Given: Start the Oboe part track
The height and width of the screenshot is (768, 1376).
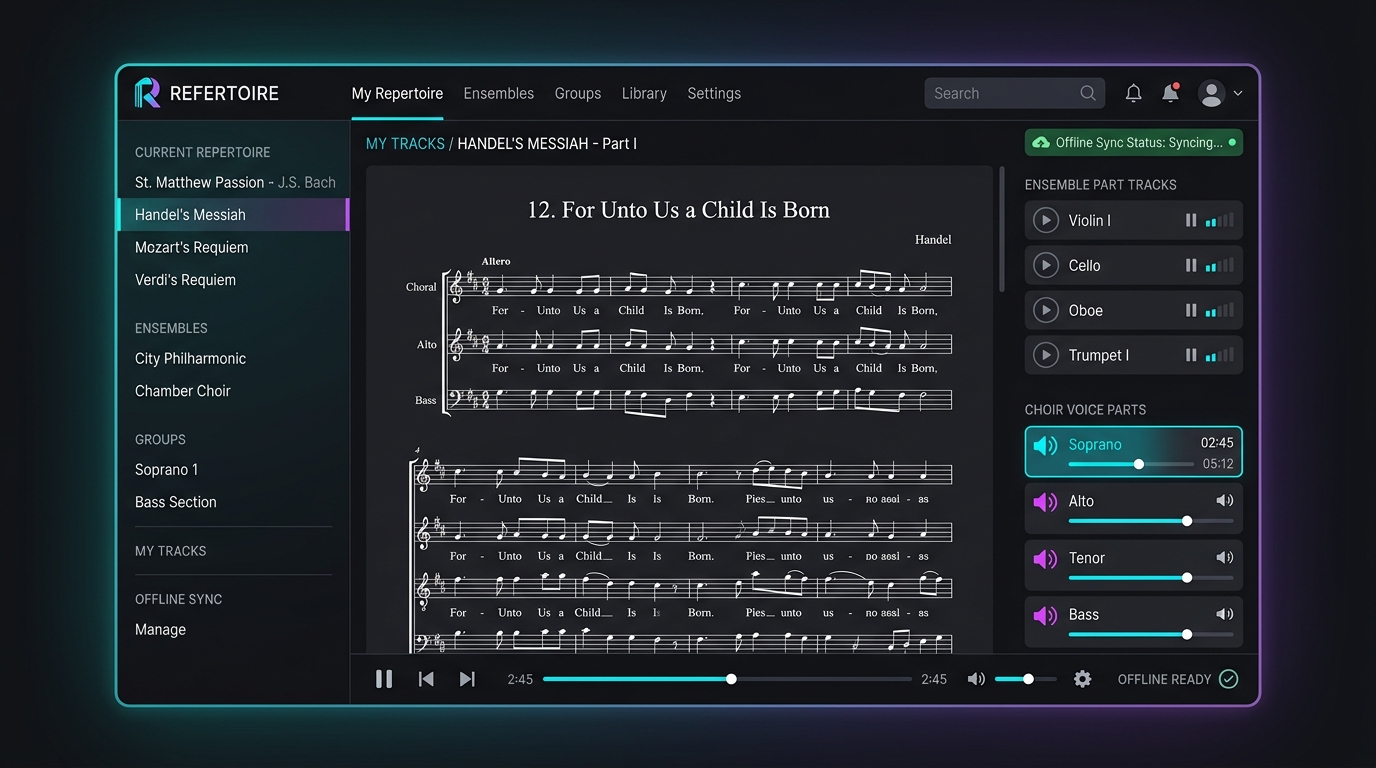Looking at the screenshot, I should [x=1045, y=310].
